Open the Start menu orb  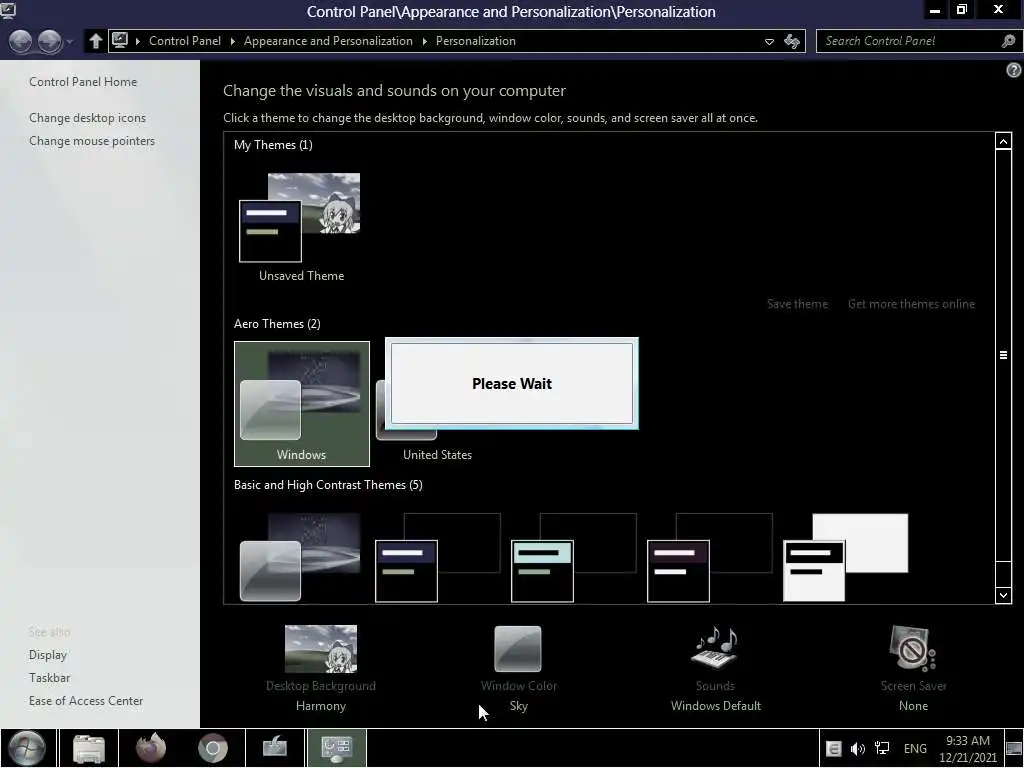[x=27, y=748]
